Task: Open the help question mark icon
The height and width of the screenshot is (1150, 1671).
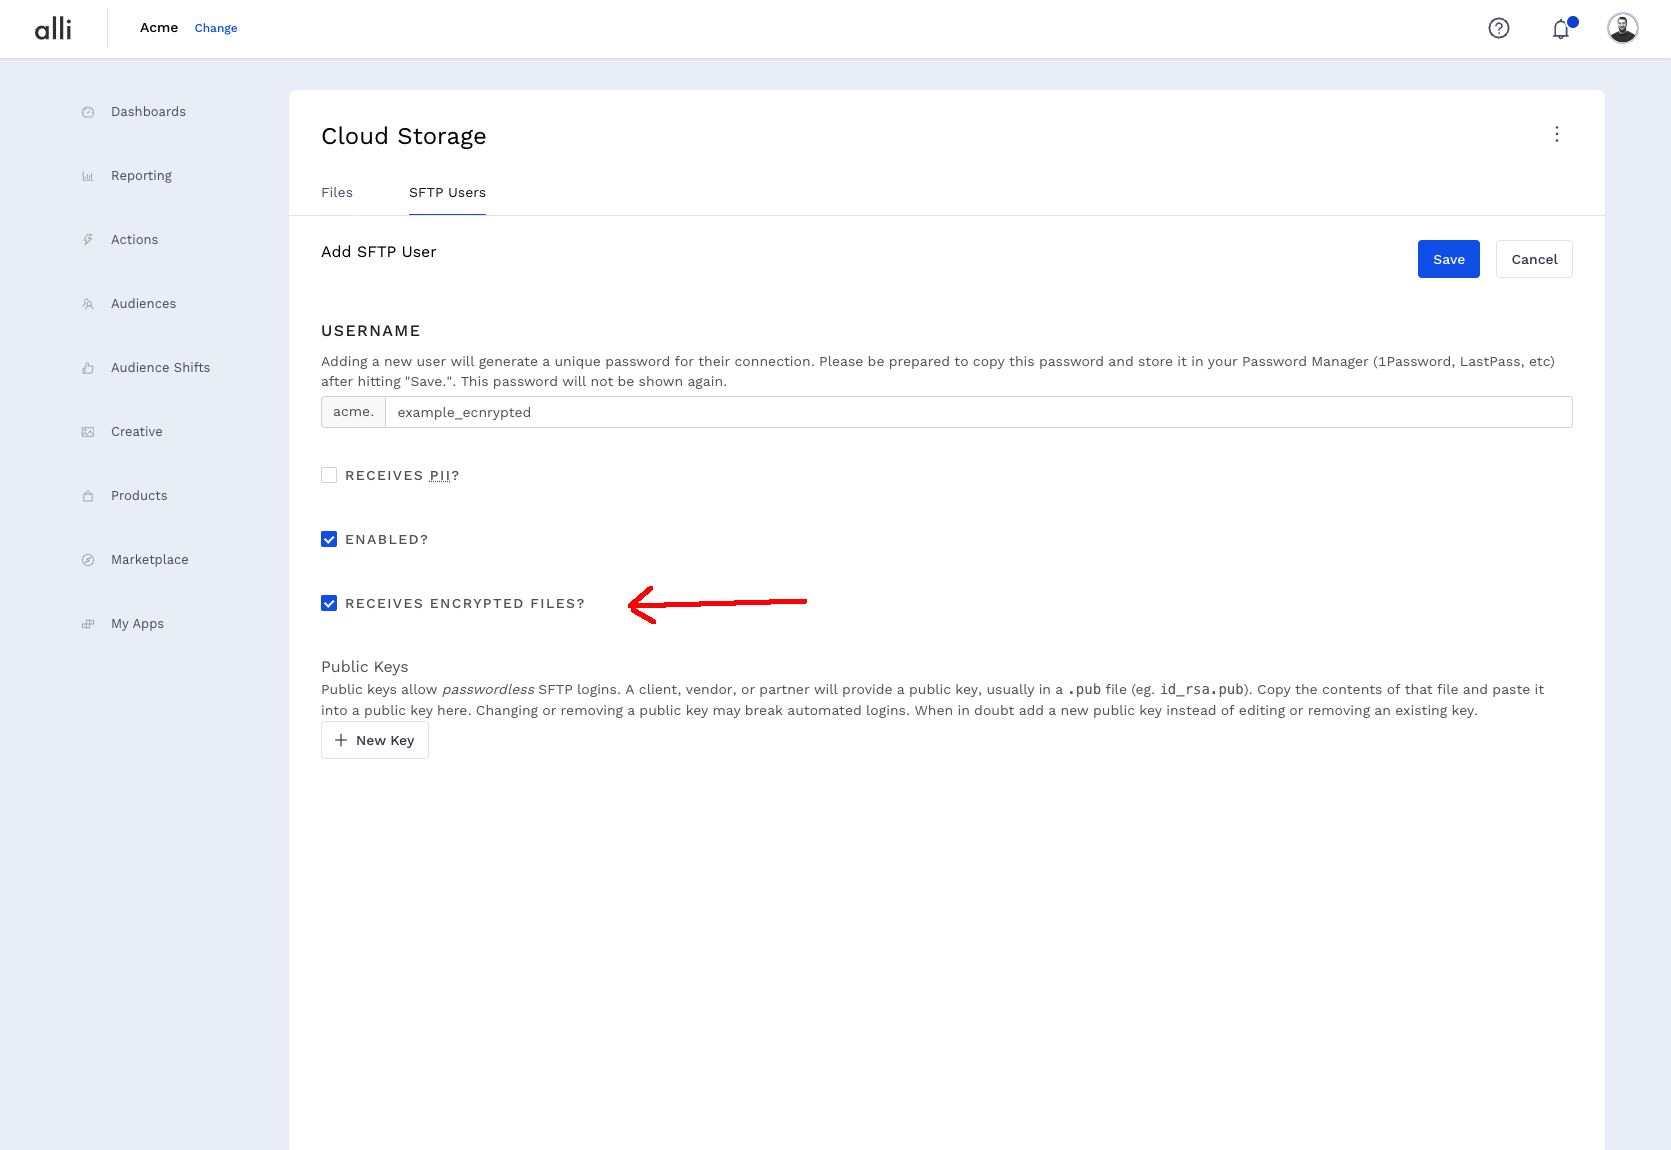Action: tap(1498, 28)
